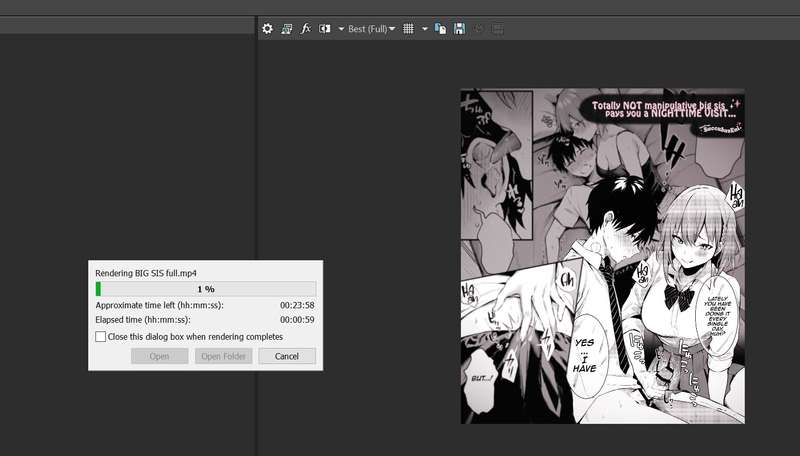Click the external monitor preview icon
The width and height of the screenshot is (800, 456).
tap(287, 29)
